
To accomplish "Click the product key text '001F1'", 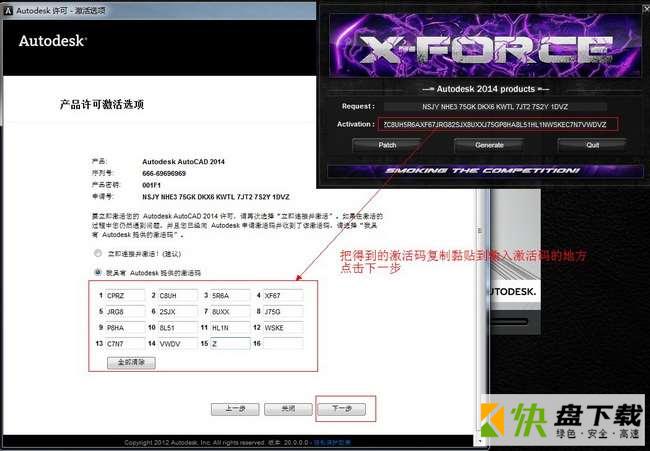I will pos(151,185).
